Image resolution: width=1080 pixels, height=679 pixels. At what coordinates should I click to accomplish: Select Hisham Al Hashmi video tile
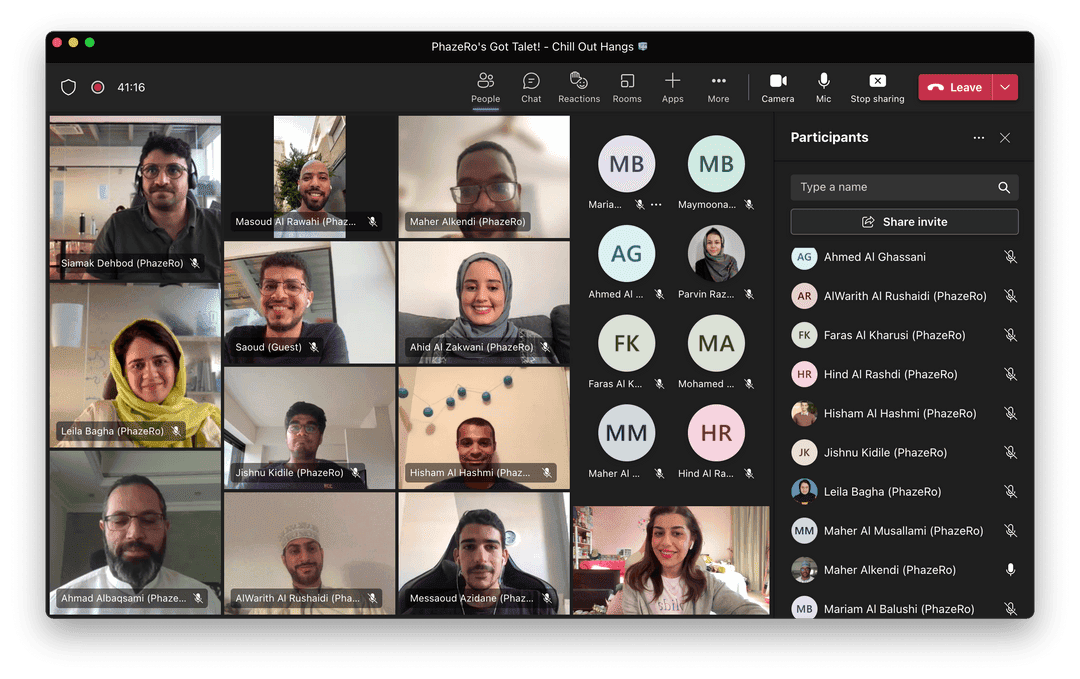point(484,428)
